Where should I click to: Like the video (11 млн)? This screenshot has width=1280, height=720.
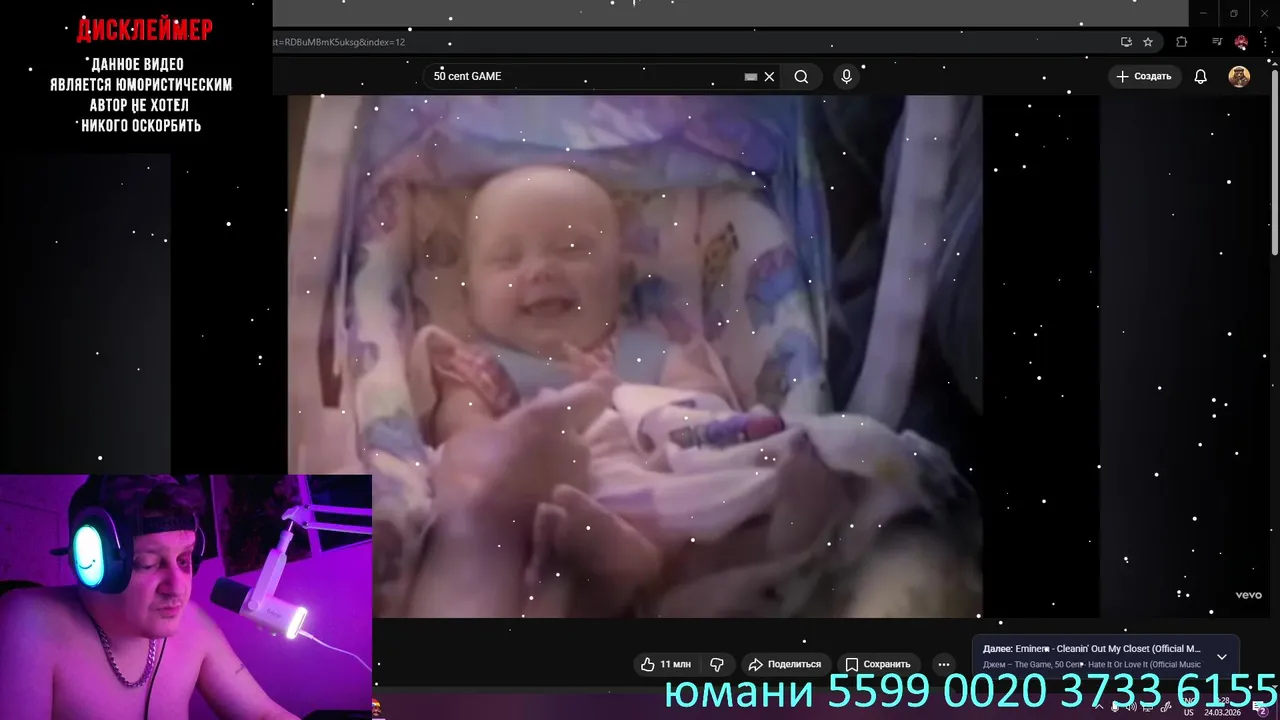point(666,664)
